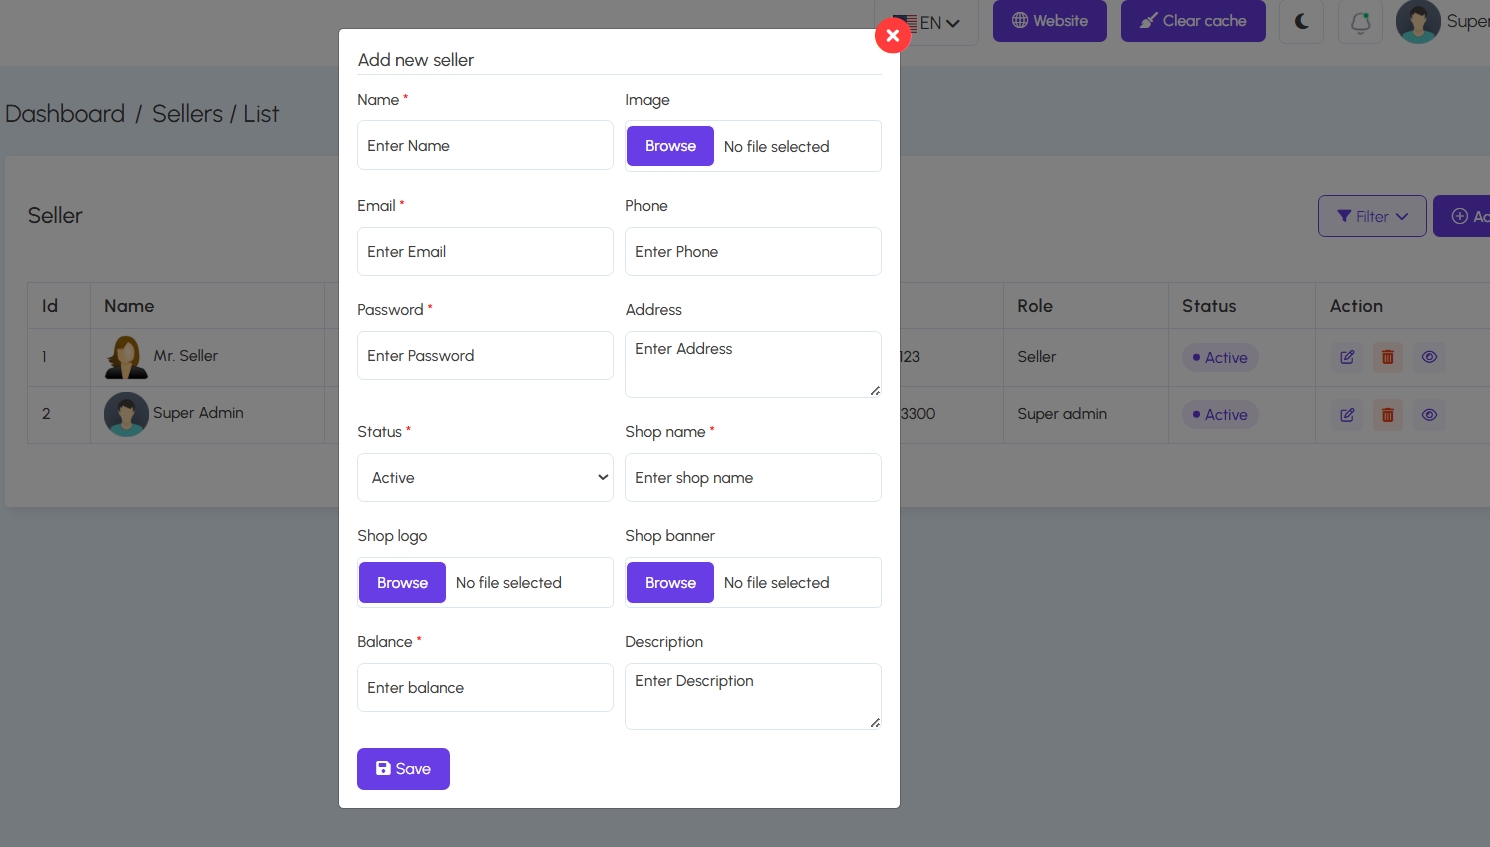
Task: Toggle dark mode moon icon
Action: tap(1302, 21)
